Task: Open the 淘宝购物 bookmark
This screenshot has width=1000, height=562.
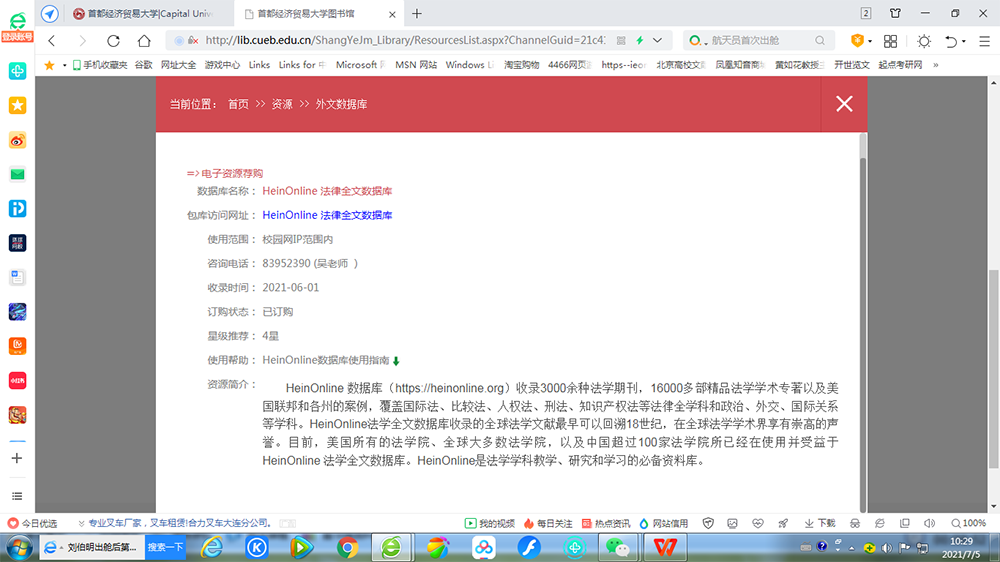Action: pos(521,65)
